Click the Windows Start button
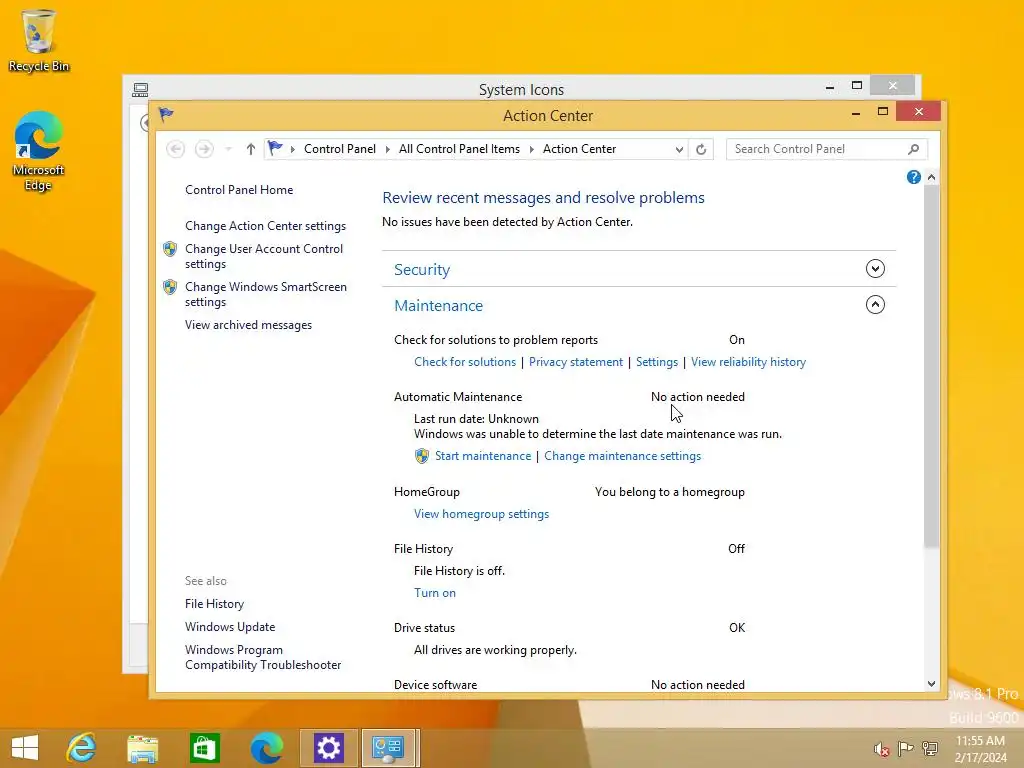The image size is (1024, 768). [x=25, y=748]
